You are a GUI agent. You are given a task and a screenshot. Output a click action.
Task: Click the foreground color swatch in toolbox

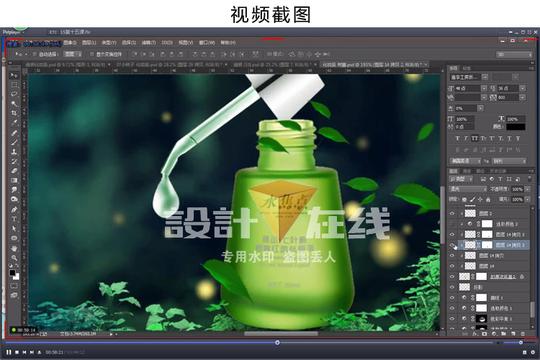tap(12, 273)
